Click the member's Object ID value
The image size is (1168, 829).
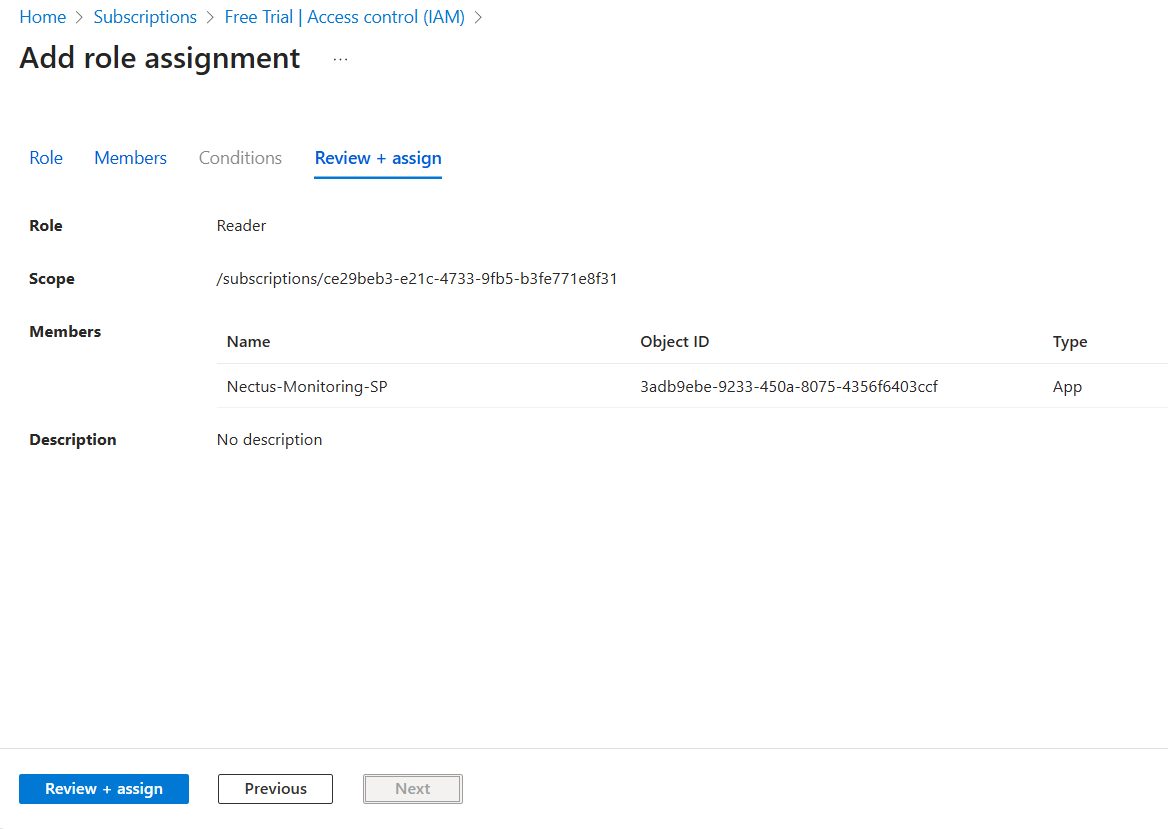coord(788,387)
